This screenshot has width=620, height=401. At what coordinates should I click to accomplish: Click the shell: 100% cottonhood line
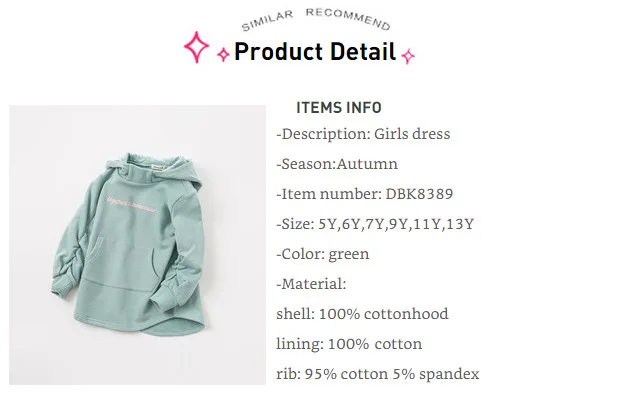(x=363, y=314)
